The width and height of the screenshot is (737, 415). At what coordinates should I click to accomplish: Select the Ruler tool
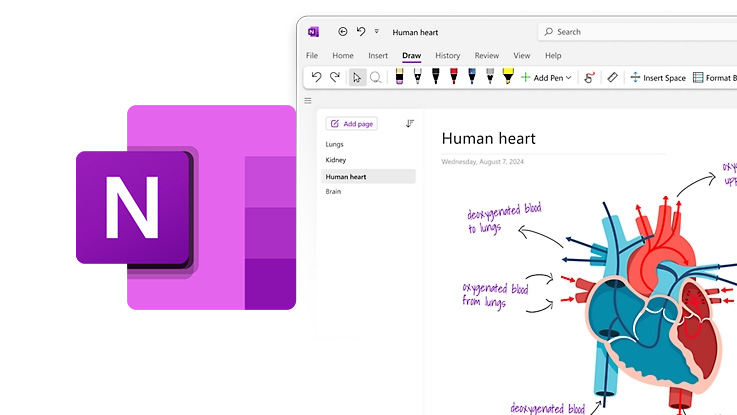pos(612,77)
